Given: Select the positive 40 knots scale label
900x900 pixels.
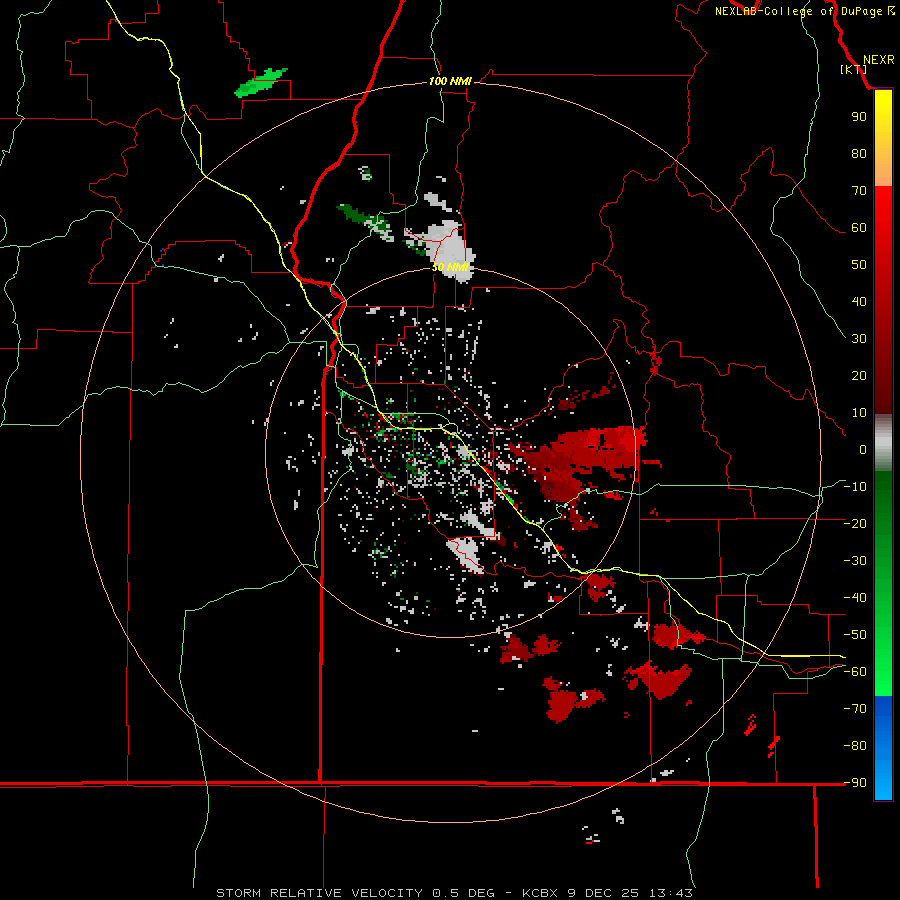Looking at the screenshot, I should tap(859, 302).
